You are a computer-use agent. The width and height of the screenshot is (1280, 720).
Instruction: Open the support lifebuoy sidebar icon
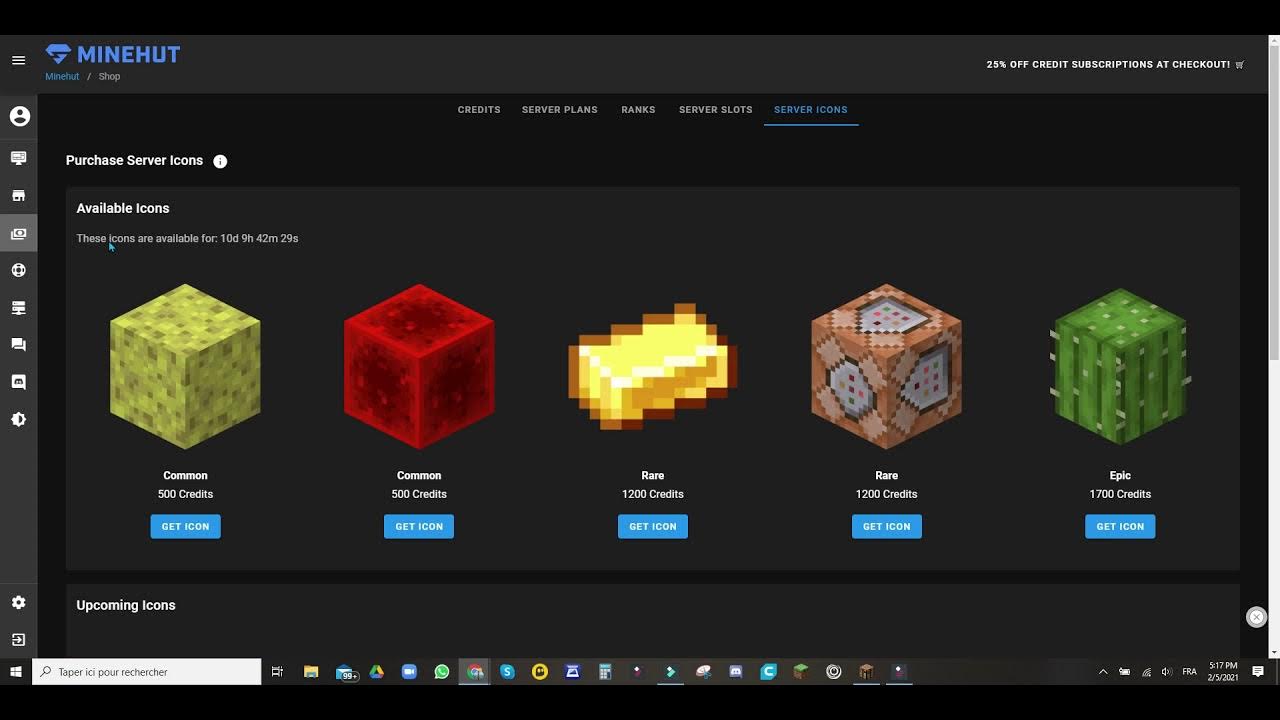tap(19, 270)
